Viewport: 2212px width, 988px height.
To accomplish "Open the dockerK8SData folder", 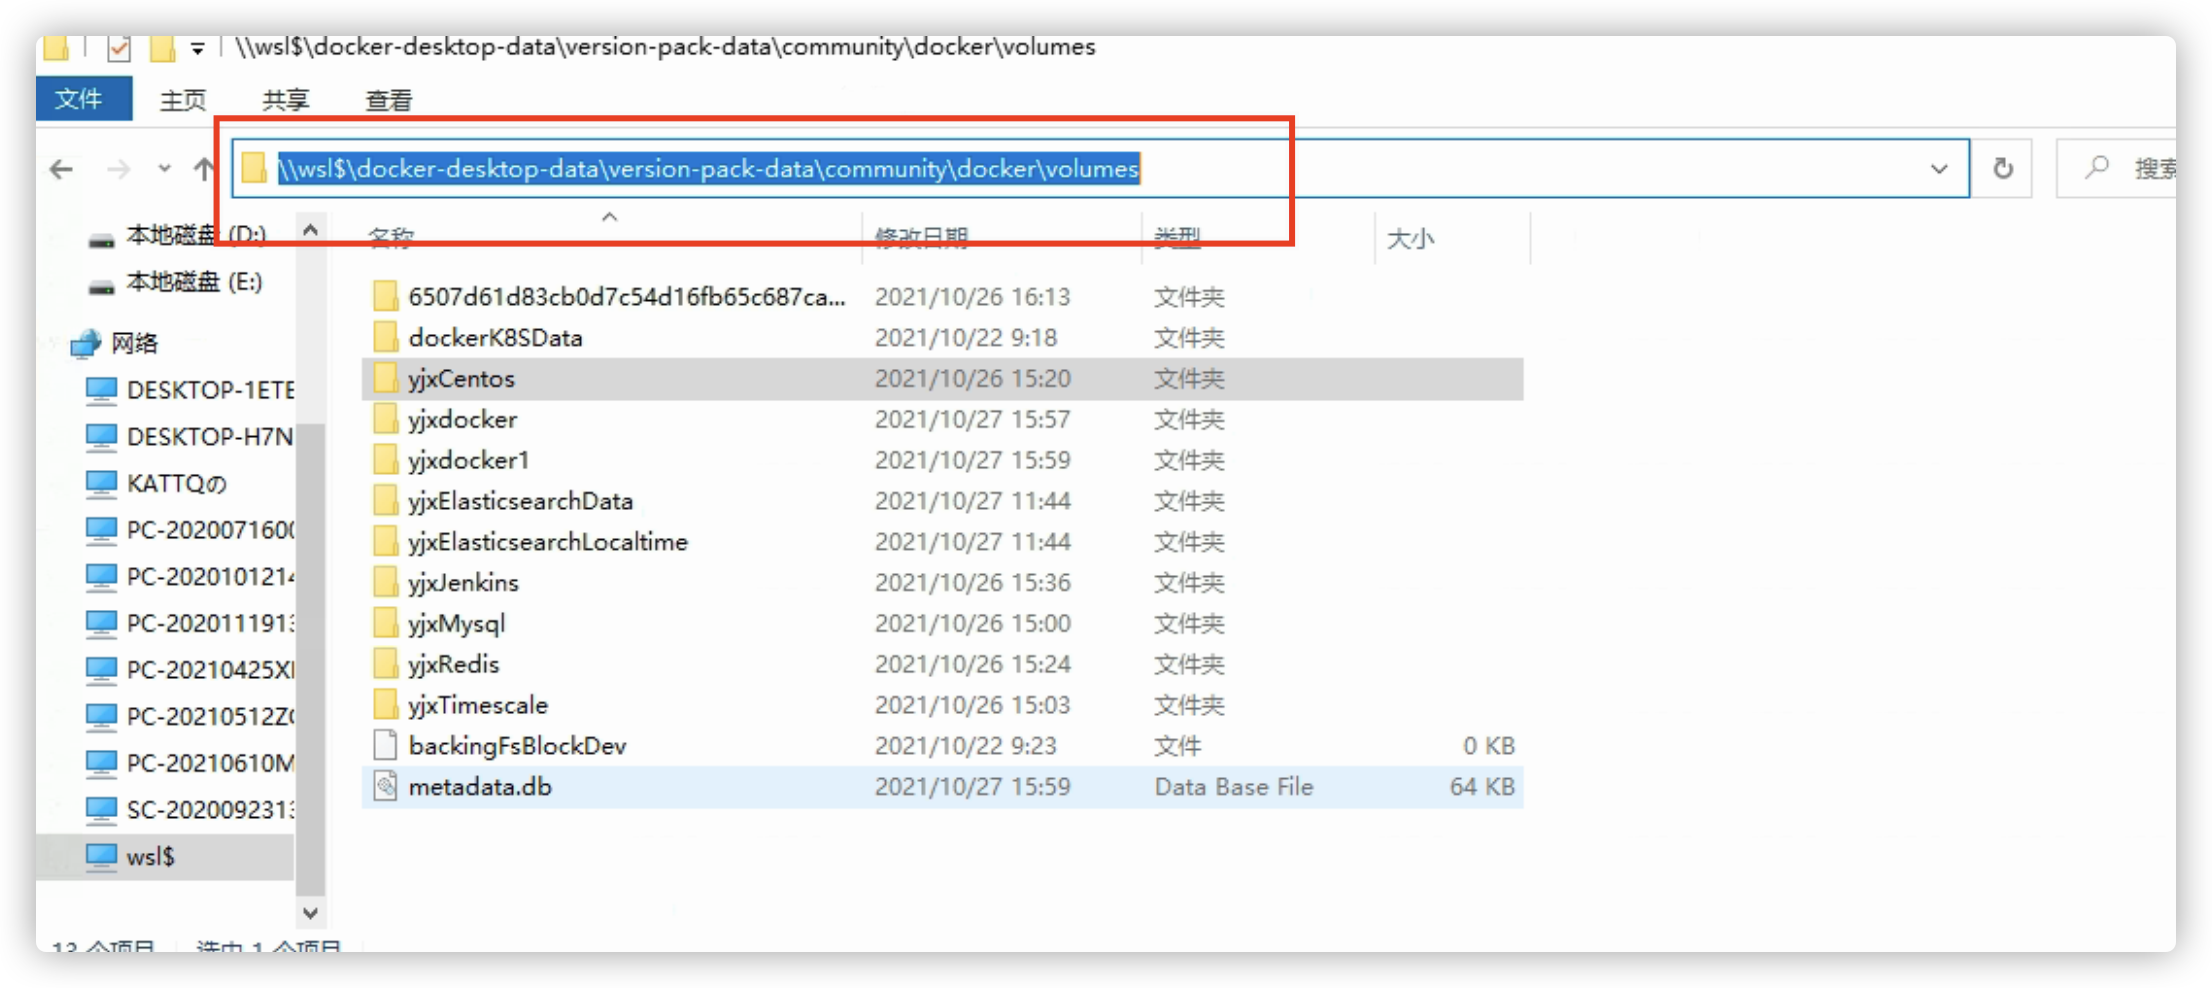I will coord(496,337).
